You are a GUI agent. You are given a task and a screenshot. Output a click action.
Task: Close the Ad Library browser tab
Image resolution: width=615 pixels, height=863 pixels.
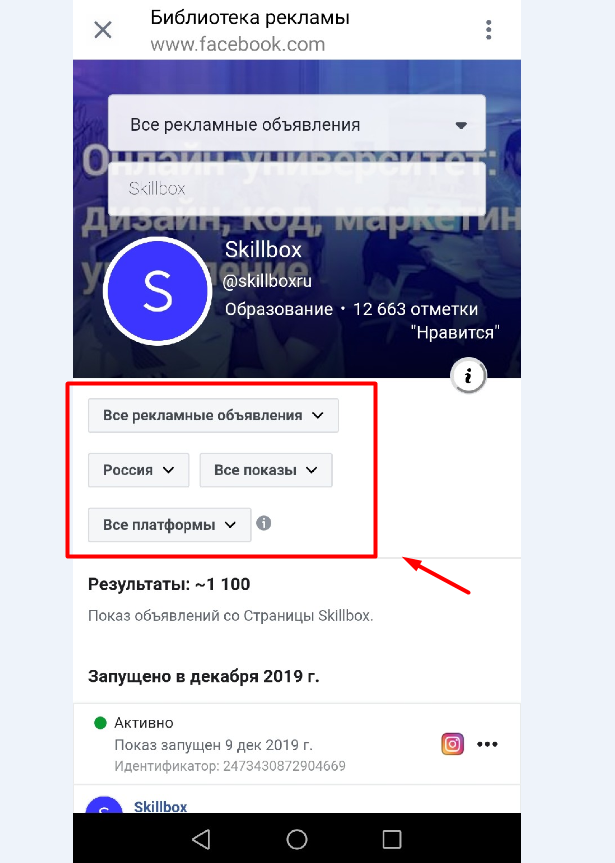[103, 30]
